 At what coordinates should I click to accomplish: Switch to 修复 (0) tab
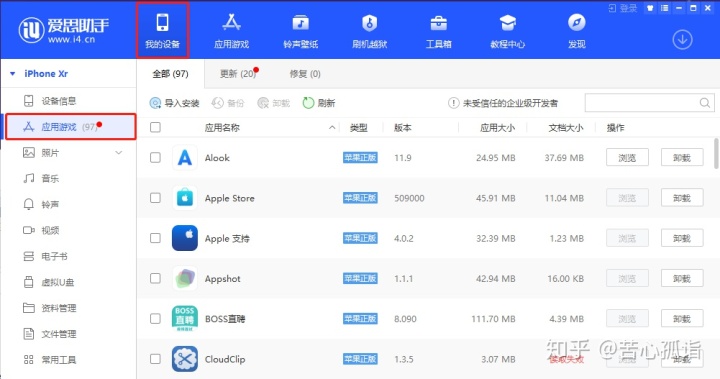click(x=305, y=74)
